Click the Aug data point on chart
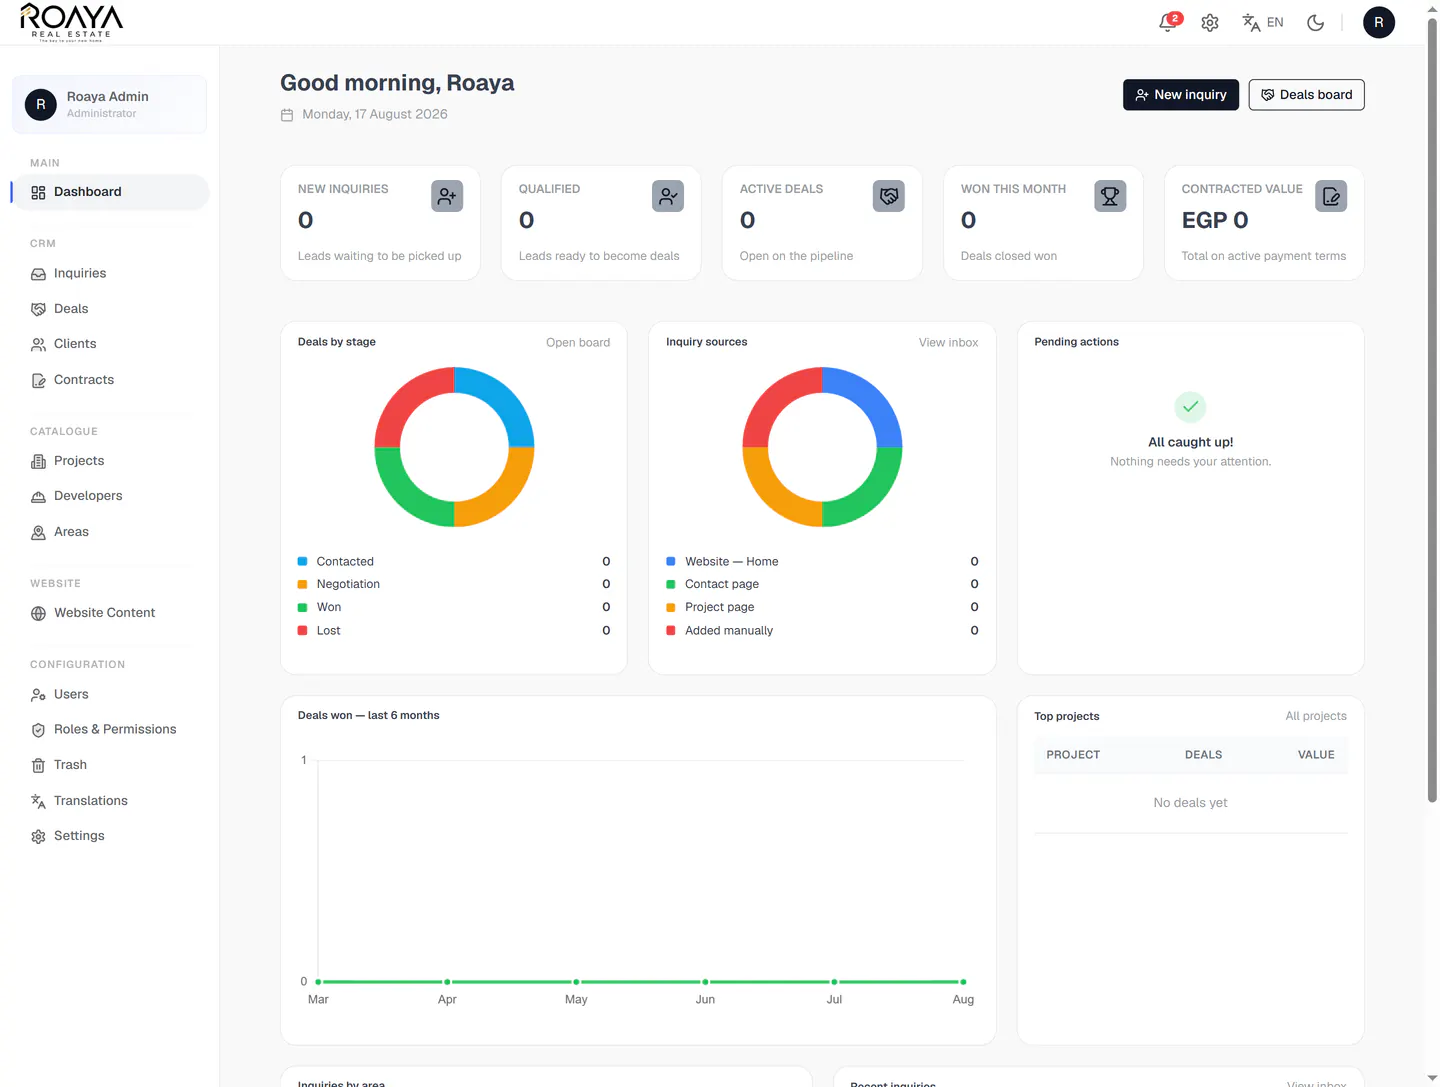Image resolution: width=1440 pixels, height=1087 pixels. (963, 982)
